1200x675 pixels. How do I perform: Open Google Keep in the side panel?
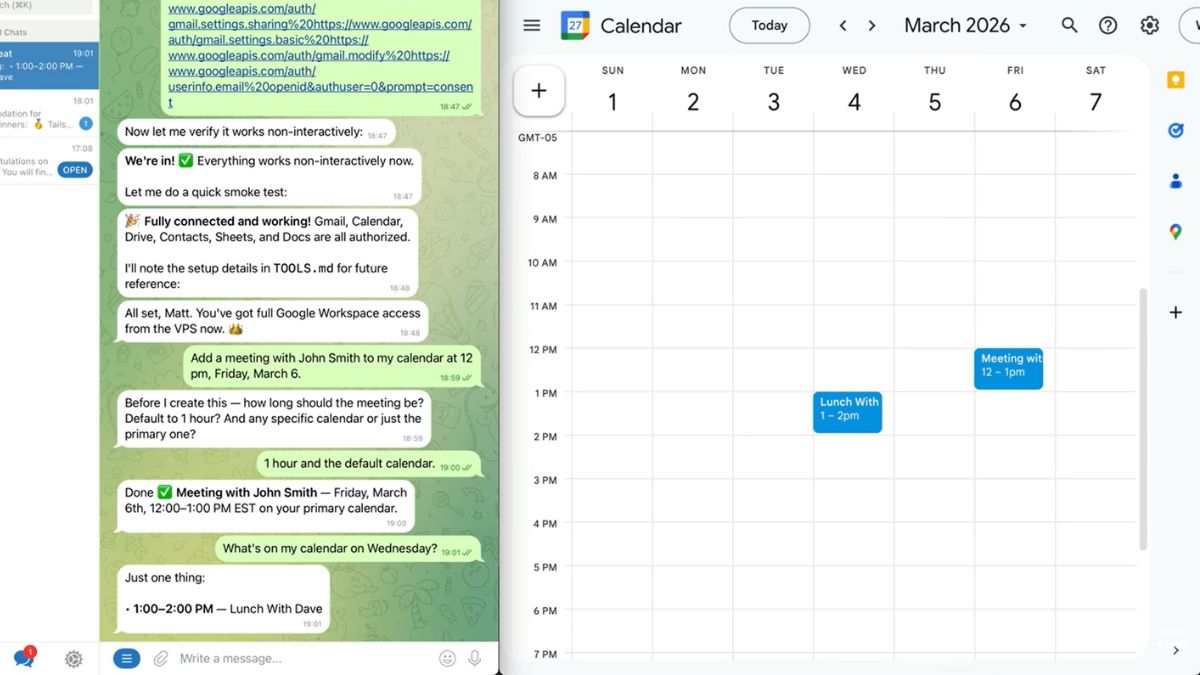click(1176, 81)
